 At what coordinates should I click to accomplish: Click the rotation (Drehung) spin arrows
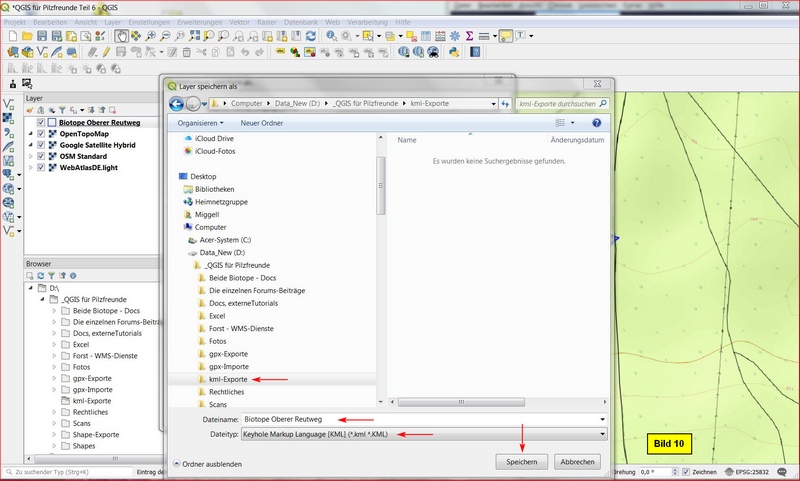[675, 472]
